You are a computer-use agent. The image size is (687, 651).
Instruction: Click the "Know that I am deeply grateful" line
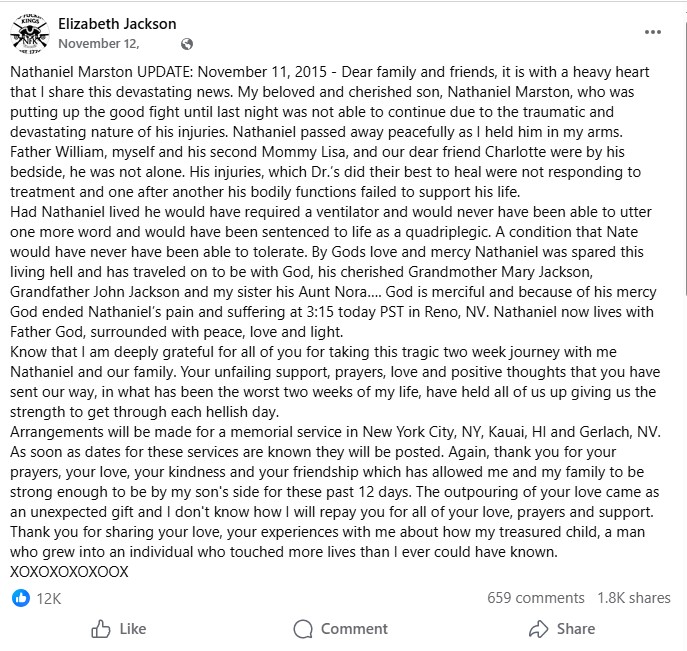(120, 352)
